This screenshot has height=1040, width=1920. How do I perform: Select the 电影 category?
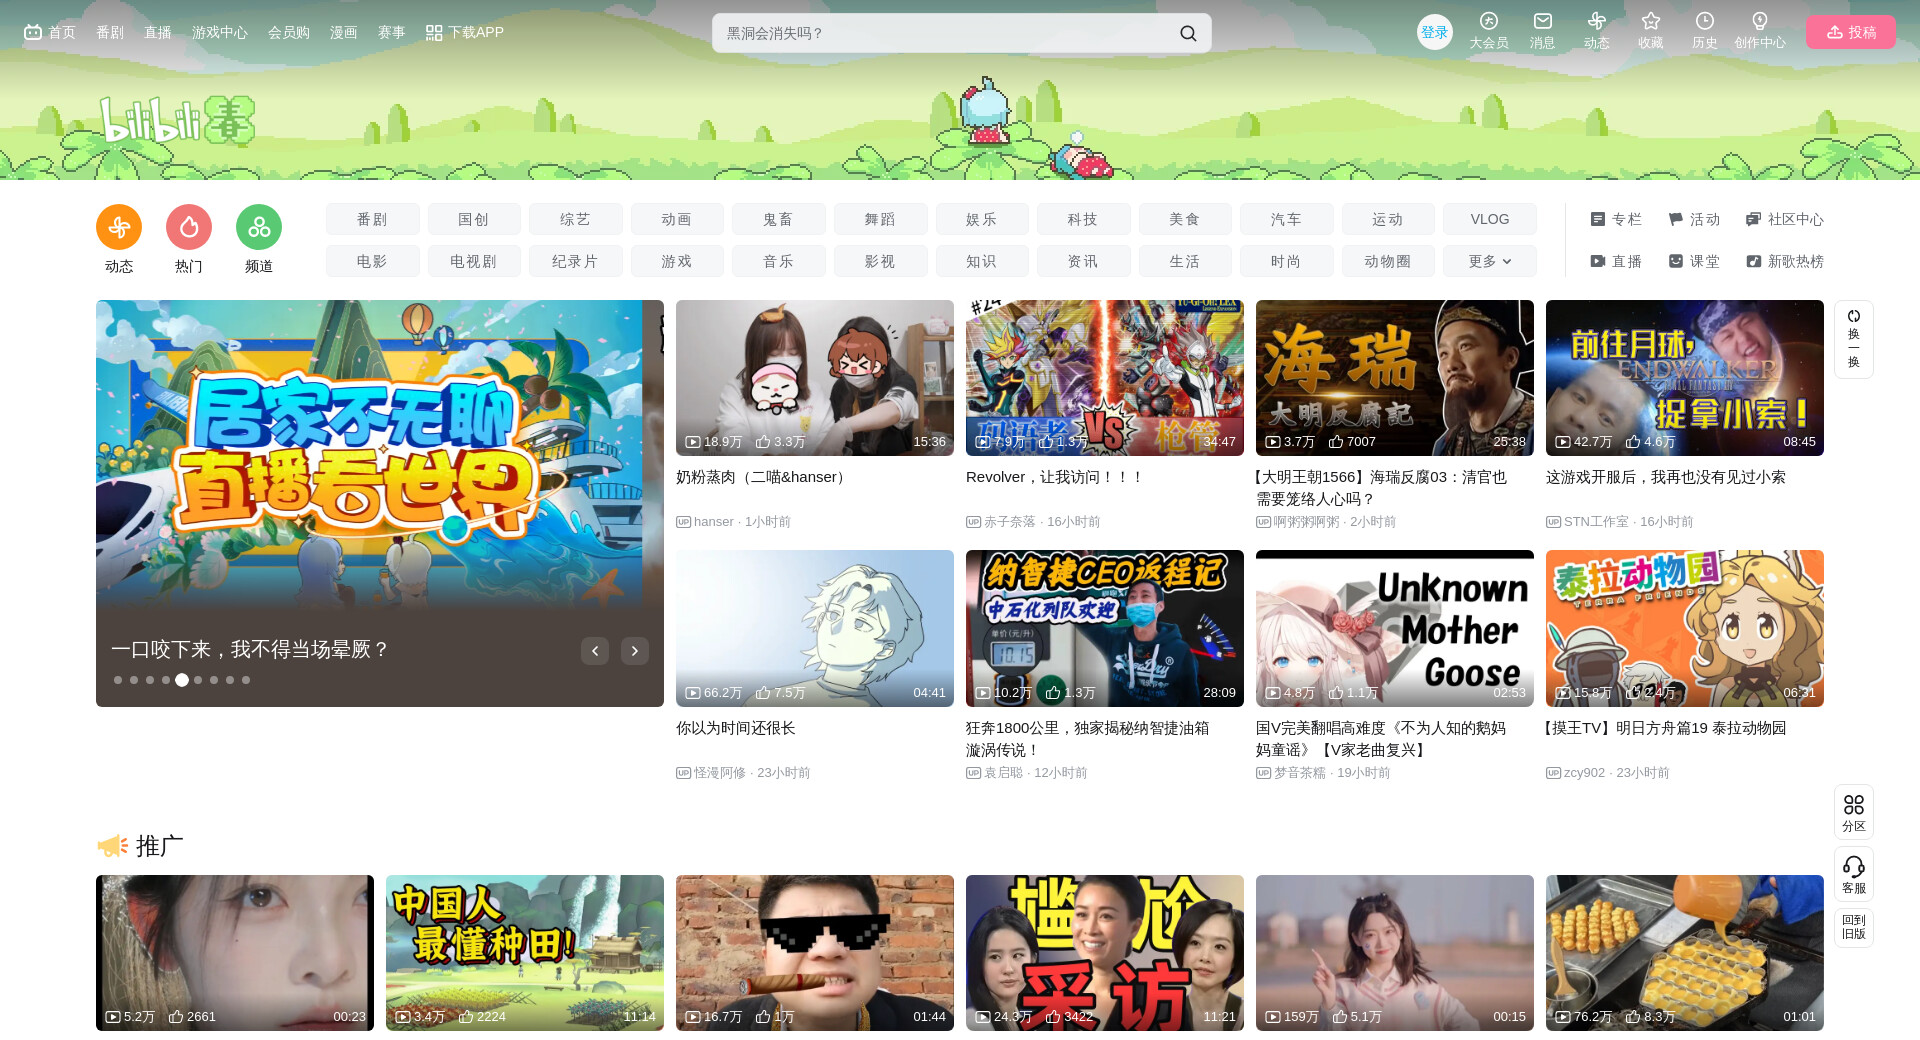click(373, 261)
